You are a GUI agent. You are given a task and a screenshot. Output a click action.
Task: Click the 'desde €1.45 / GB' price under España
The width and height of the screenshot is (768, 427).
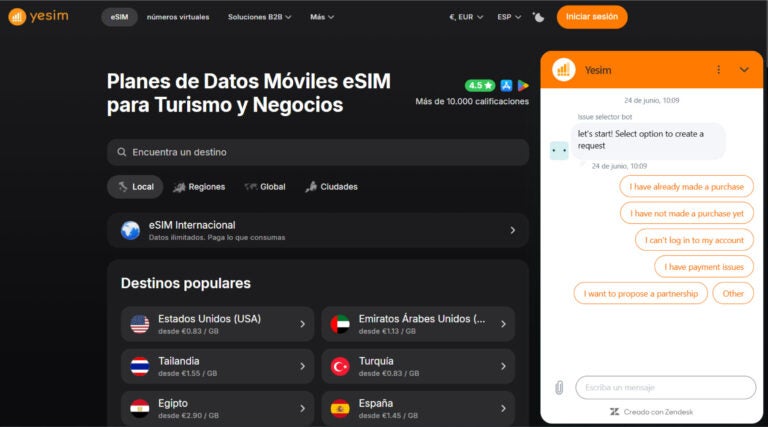[x=388, y=416]
